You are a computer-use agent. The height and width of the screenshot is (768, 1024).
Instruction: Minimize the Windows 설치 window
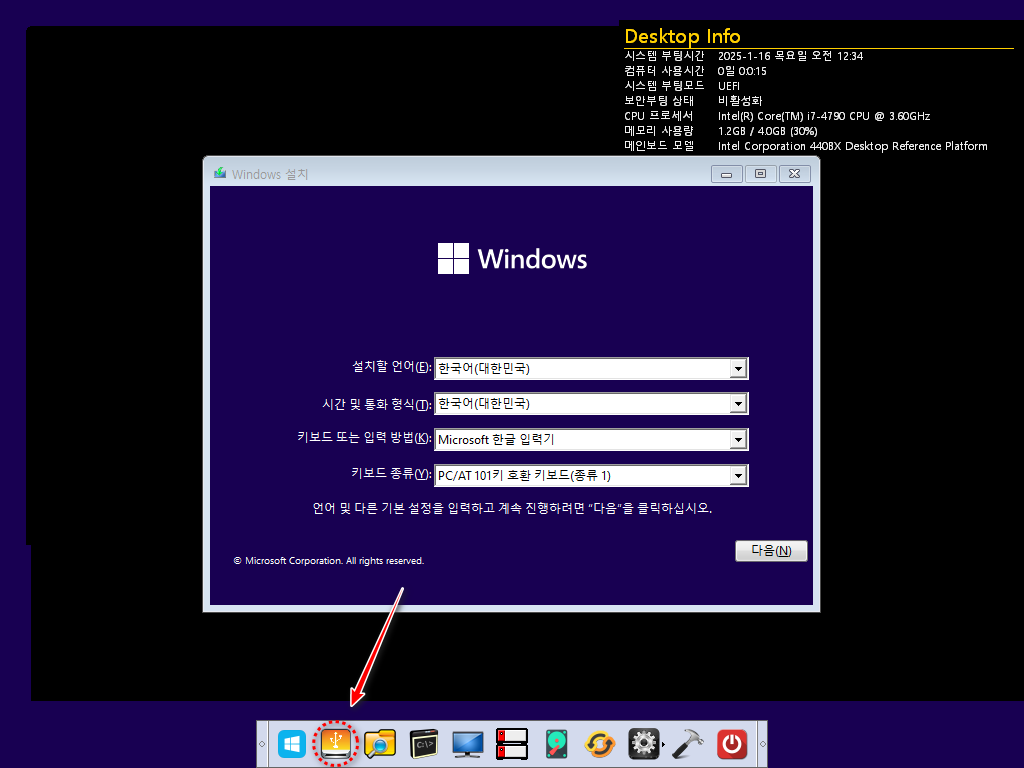(x=726, y=174)
